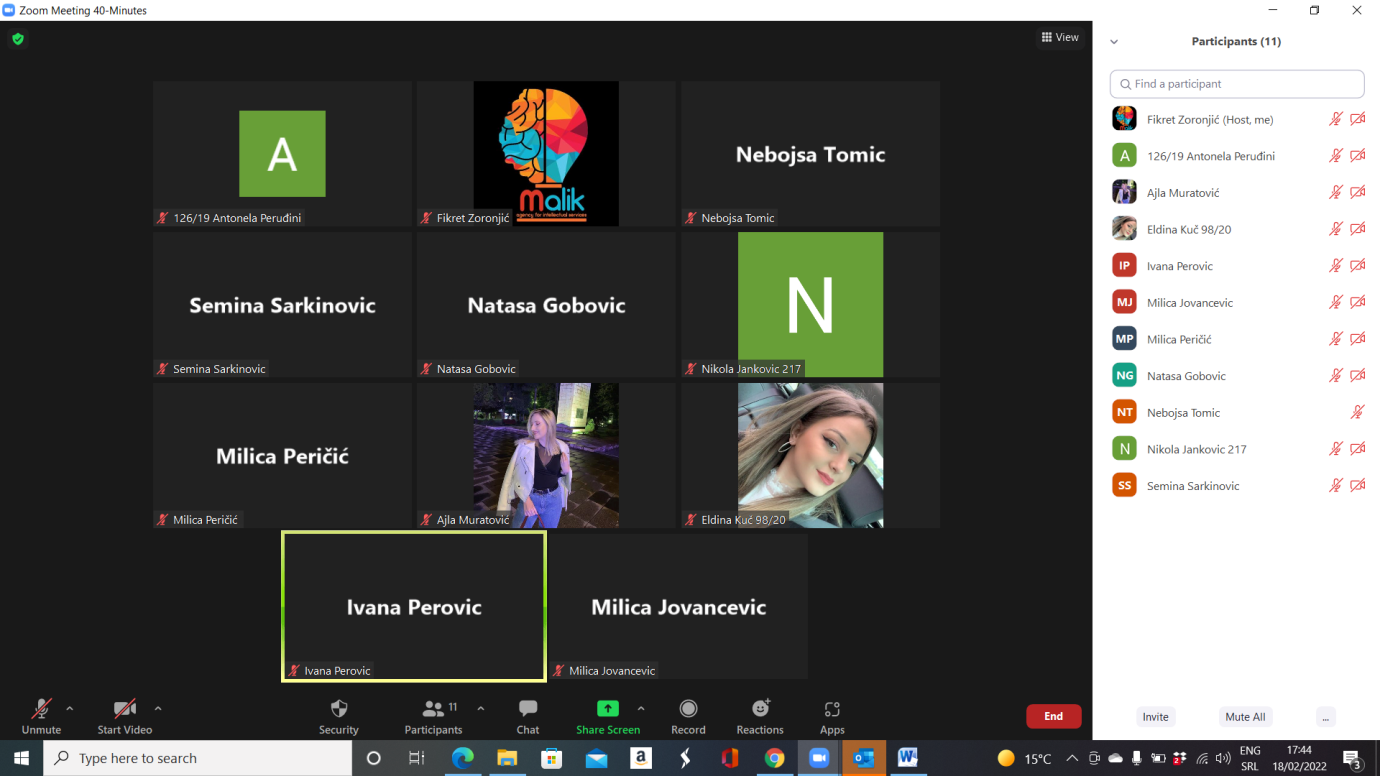The width and height of the screenshot is (1380, 776).
Task: Click the Share Screen icon
Action: point(607,709)
